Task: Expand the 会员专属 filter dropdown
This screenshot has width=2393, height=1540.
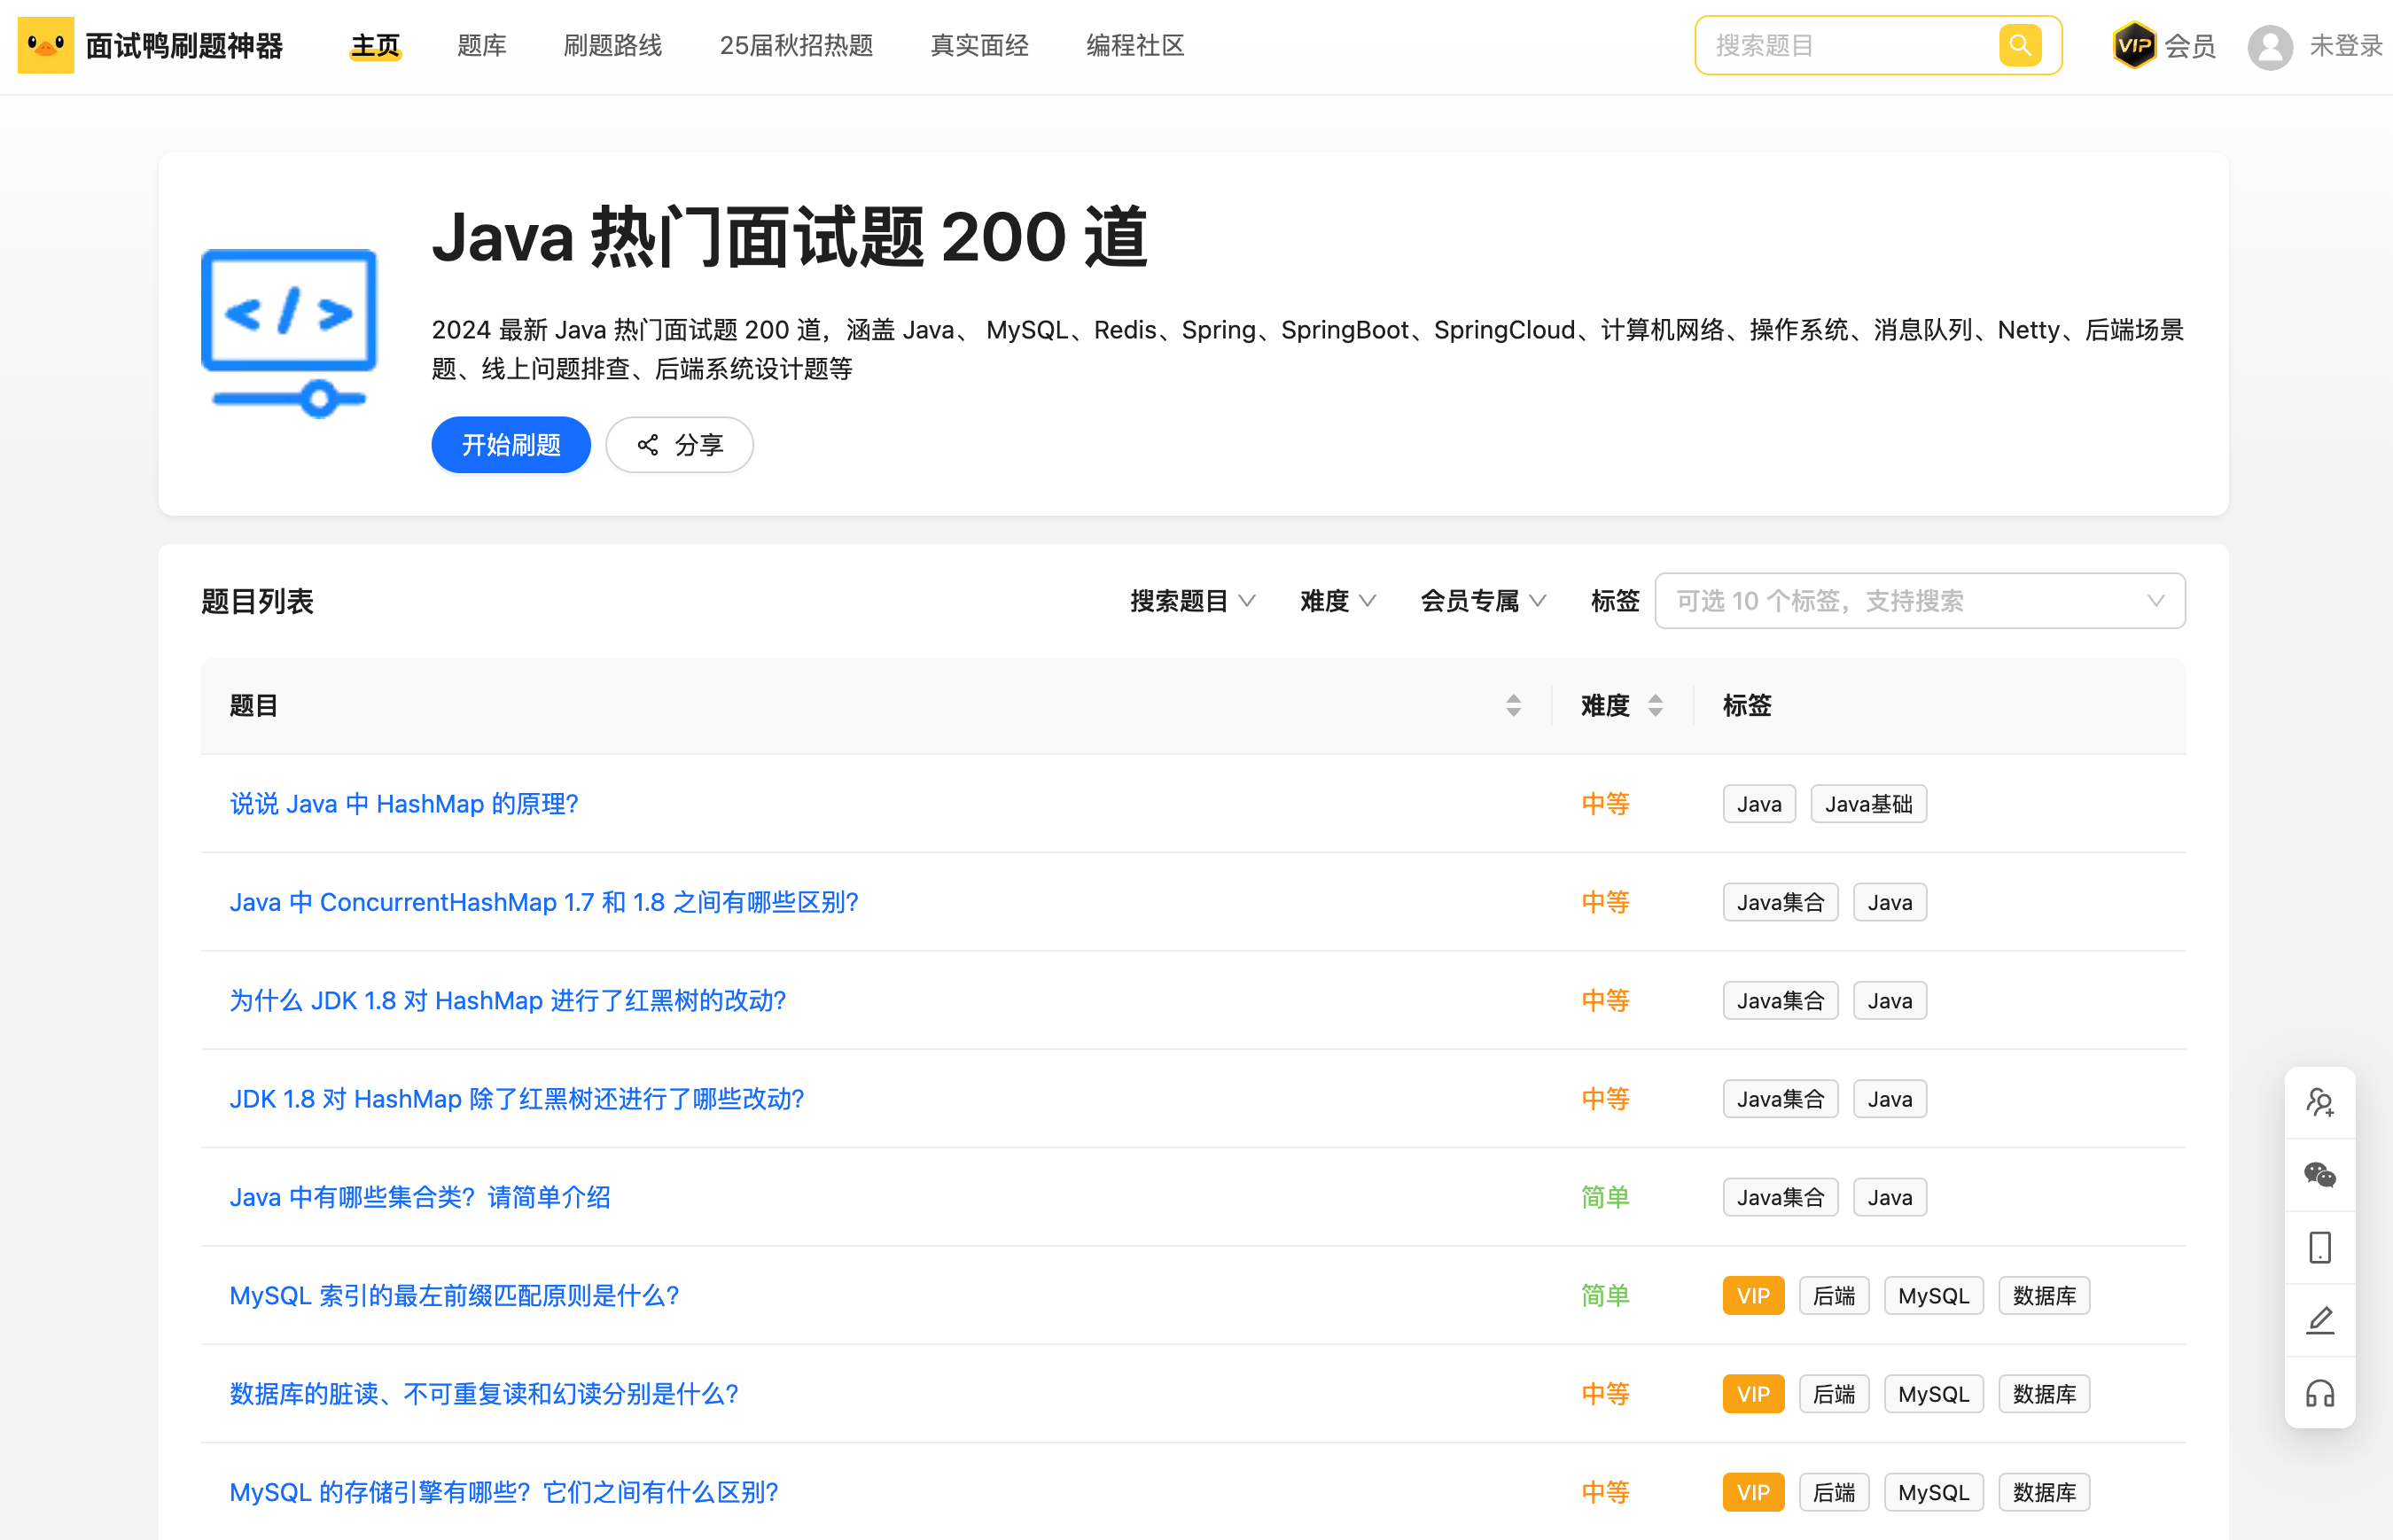Action: [1483, 600]
